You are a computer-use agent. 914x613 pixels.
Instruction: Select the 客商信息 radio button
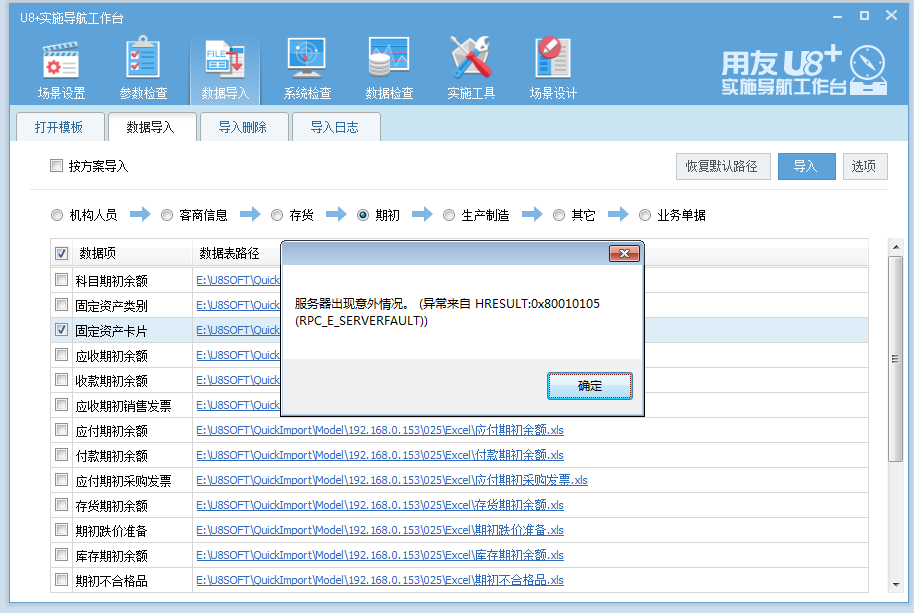pos(167,216)
